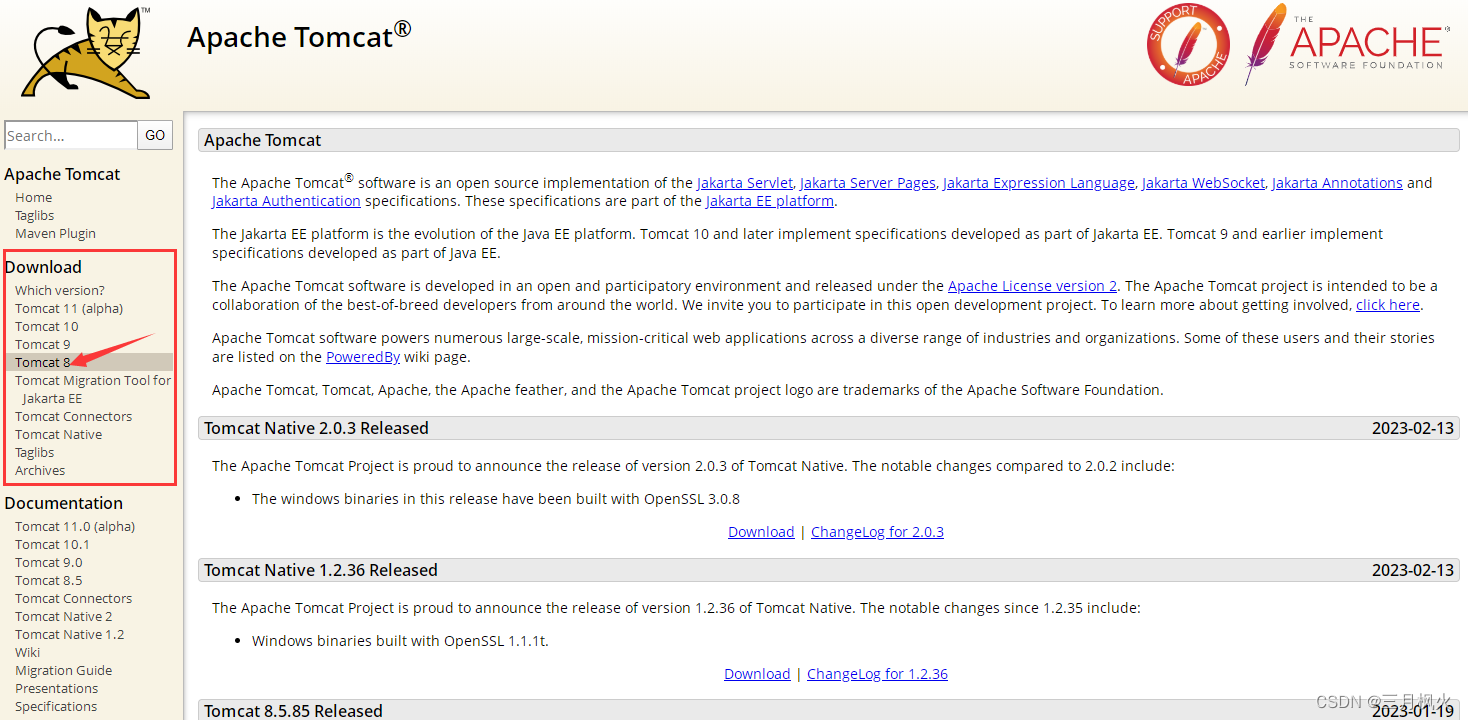Visit the Wiki link in the sidebar
Image resolution: width=1468 pixels, height=720 pixels.
pyautogui.click(x=28, y=653)
